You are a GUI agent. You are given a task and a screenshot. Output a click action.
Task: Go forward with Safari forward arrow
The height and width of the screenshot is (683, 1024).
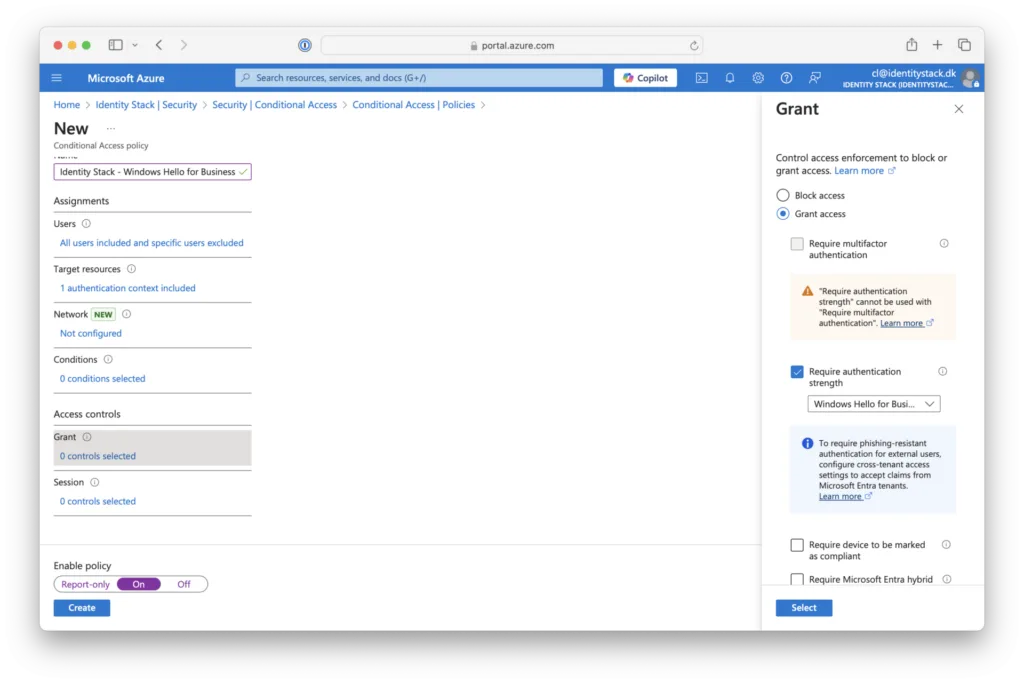click(184, 45)
